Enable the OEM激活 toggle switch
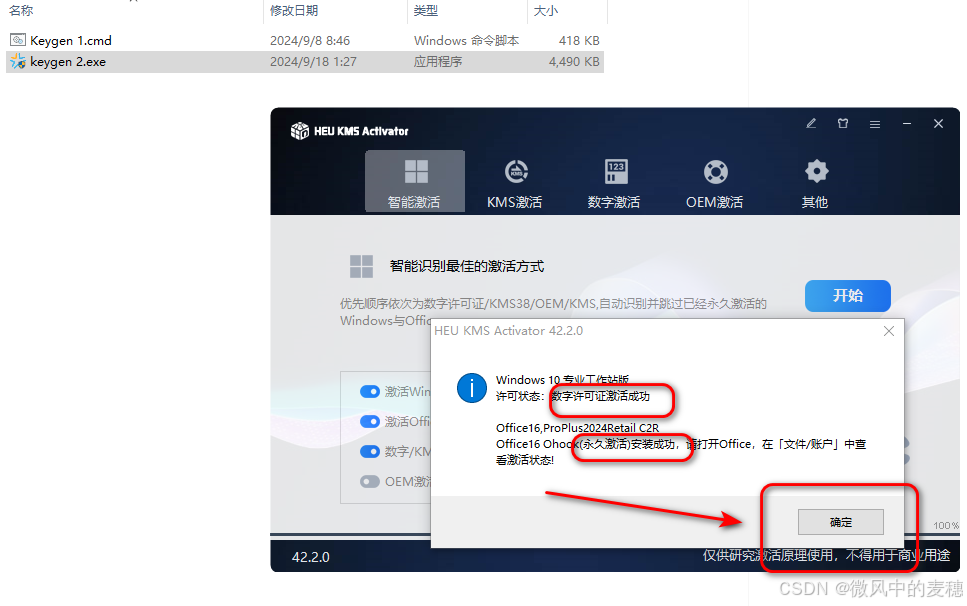Screen dimensions: 967x606 [x=370, y=481]
